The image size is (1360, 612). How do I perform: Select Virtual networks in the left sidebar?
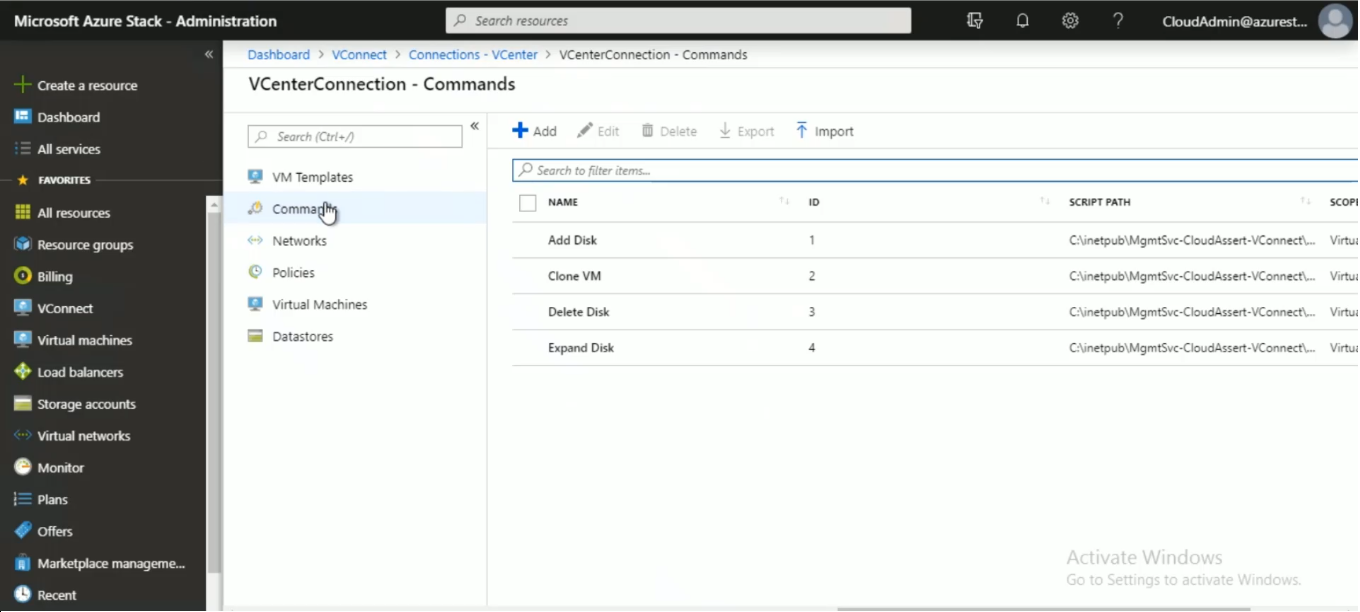click(x=84, y=436)
